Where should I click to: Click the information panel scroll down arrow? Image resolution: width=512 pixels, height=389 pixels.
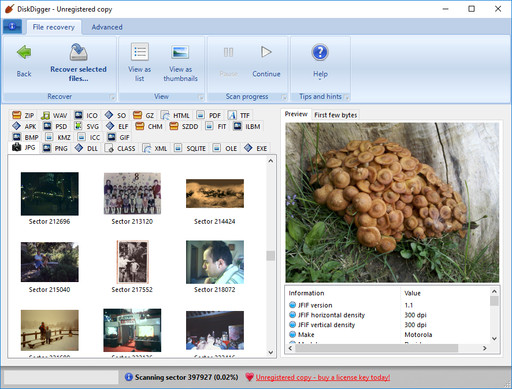pyautogui.click(x=494, y=339)
